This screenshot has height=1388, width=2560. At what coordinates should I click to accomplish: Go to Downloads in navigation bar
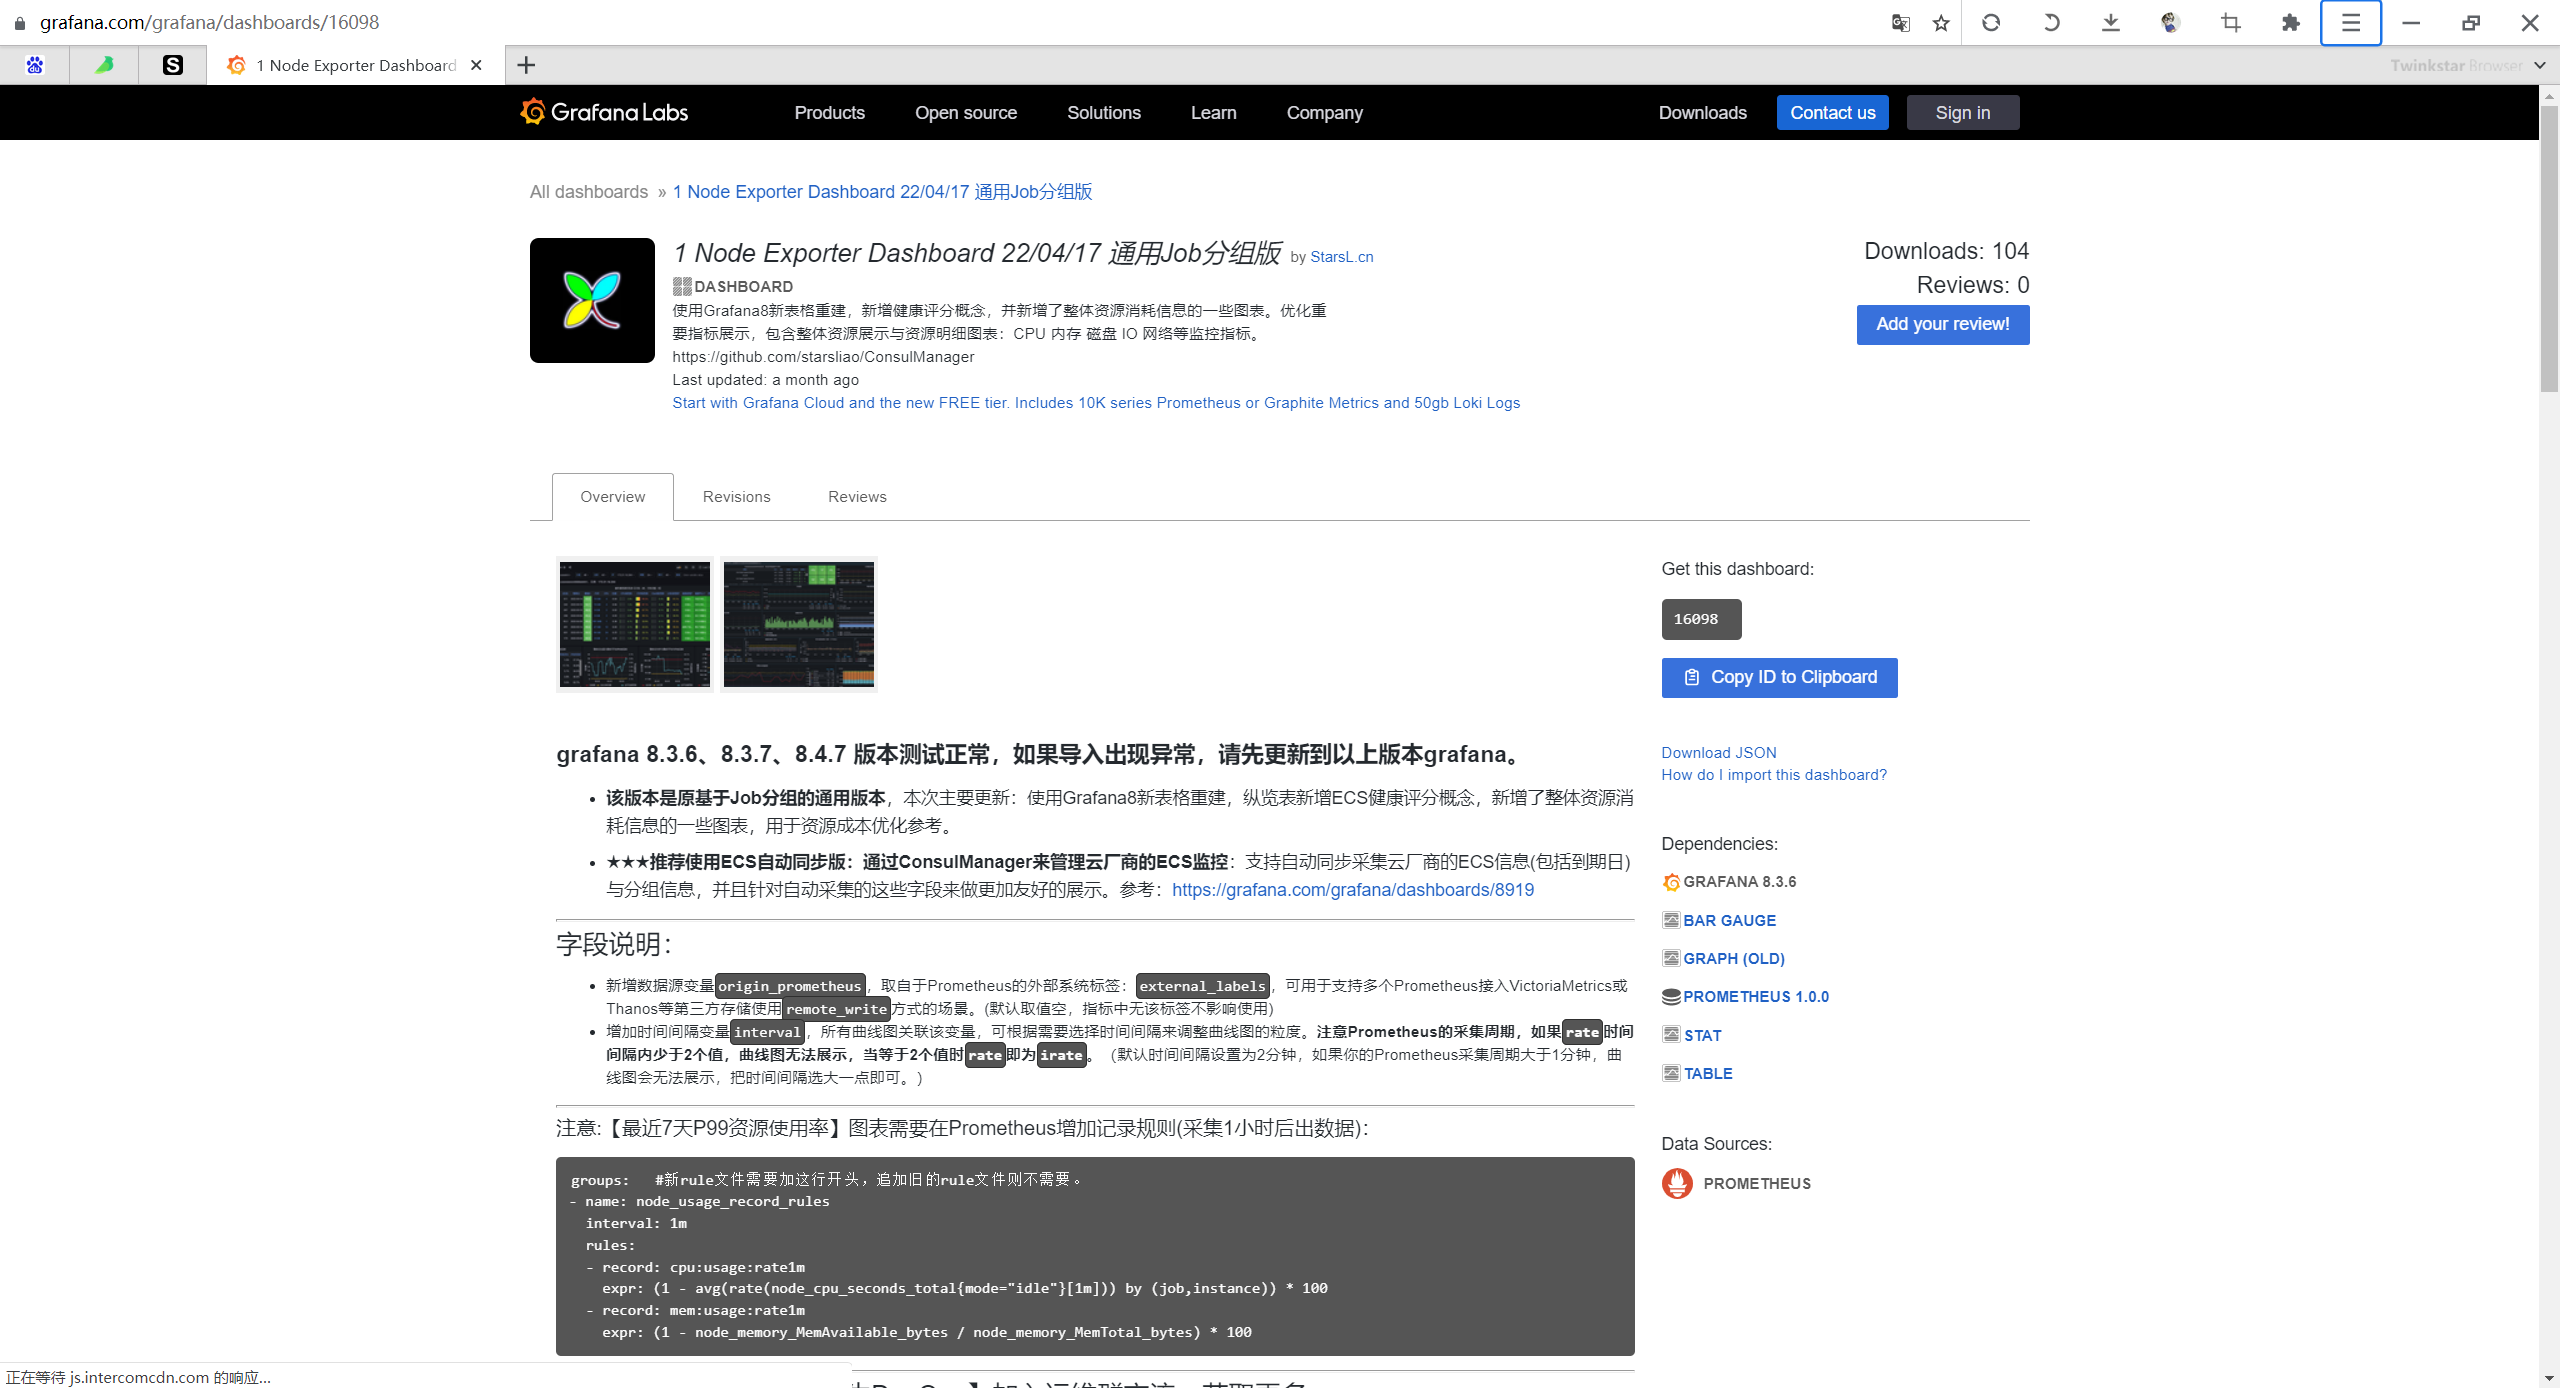(1703, 113)
